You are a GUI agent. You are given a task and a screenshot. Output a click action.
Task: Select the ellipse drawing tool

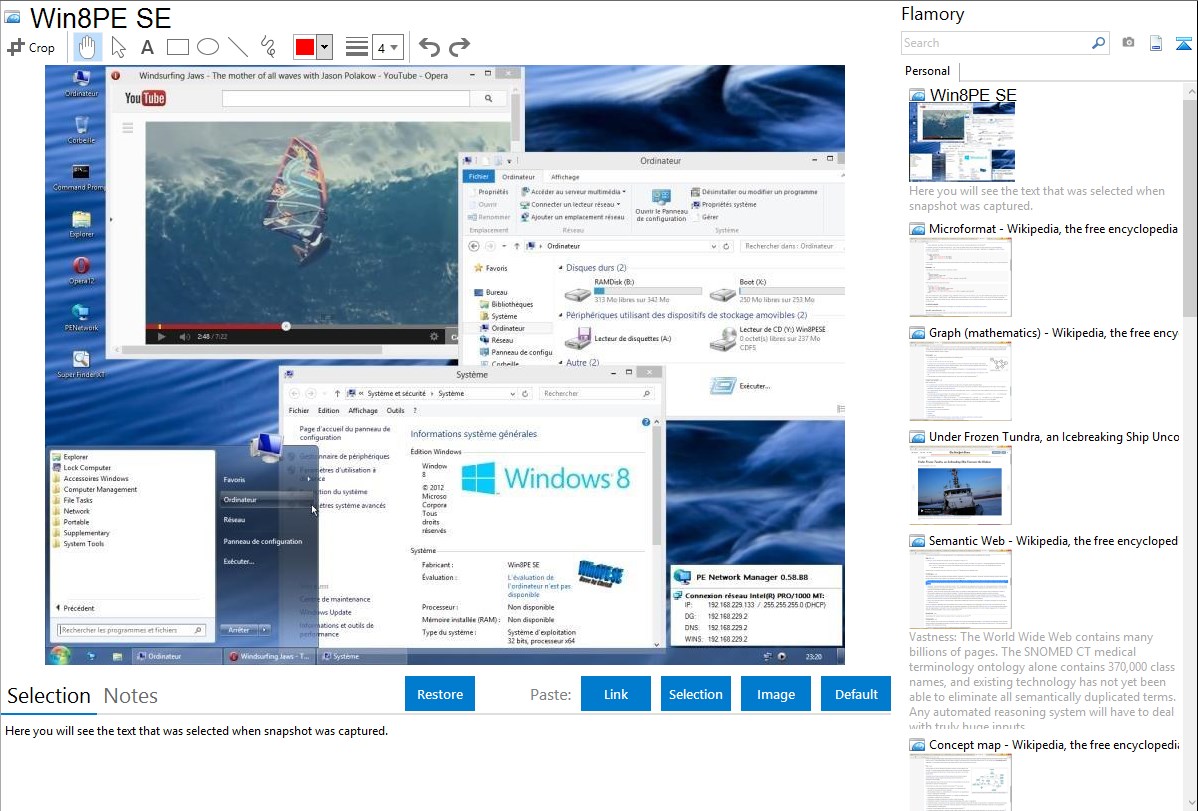pyautogui.click(x=208, y=47)
